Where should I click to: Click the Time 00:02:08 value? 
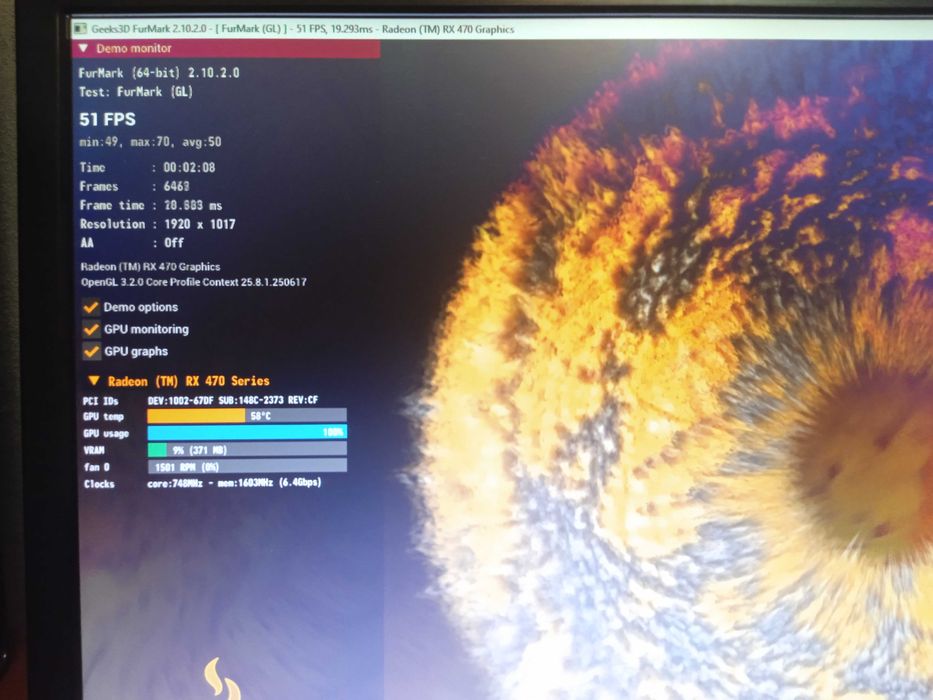pyautogui.click(x=189, y=168)
